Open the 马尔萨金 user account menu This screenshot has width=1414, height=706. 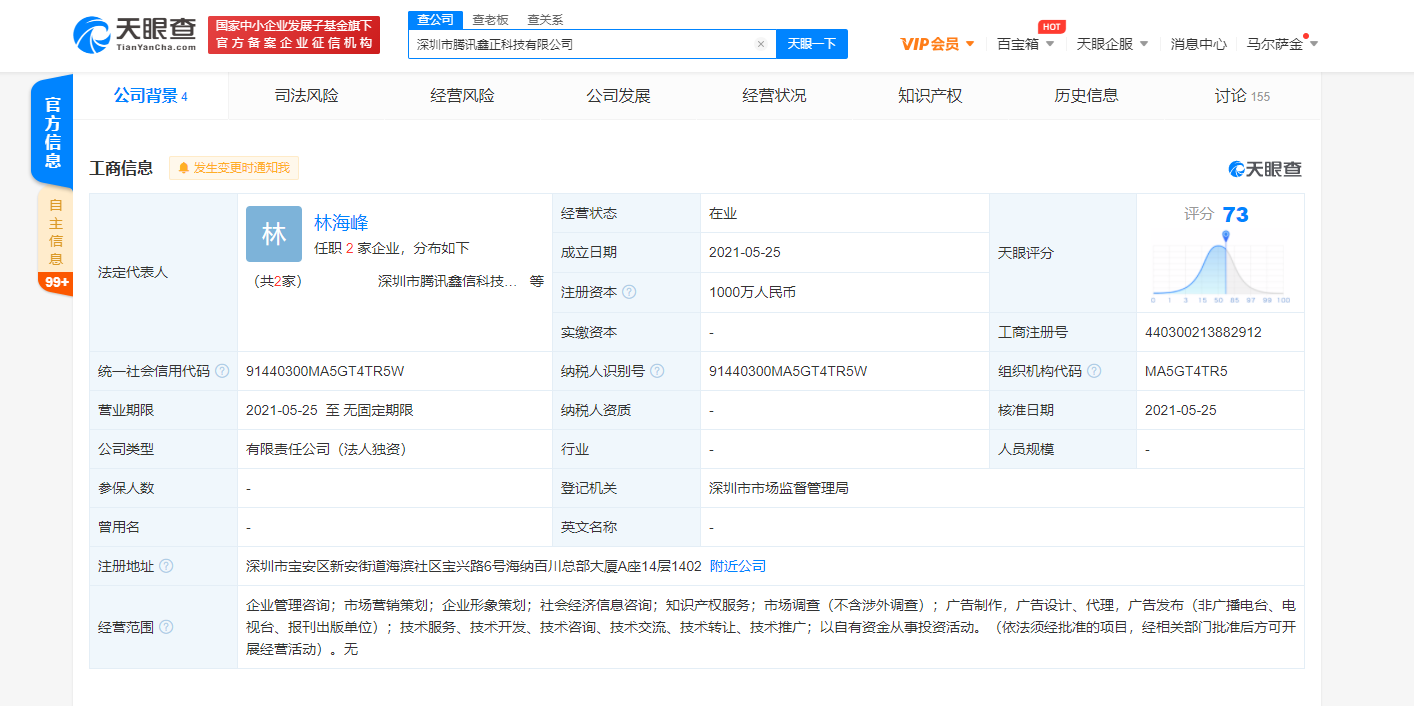[1282, 44]
